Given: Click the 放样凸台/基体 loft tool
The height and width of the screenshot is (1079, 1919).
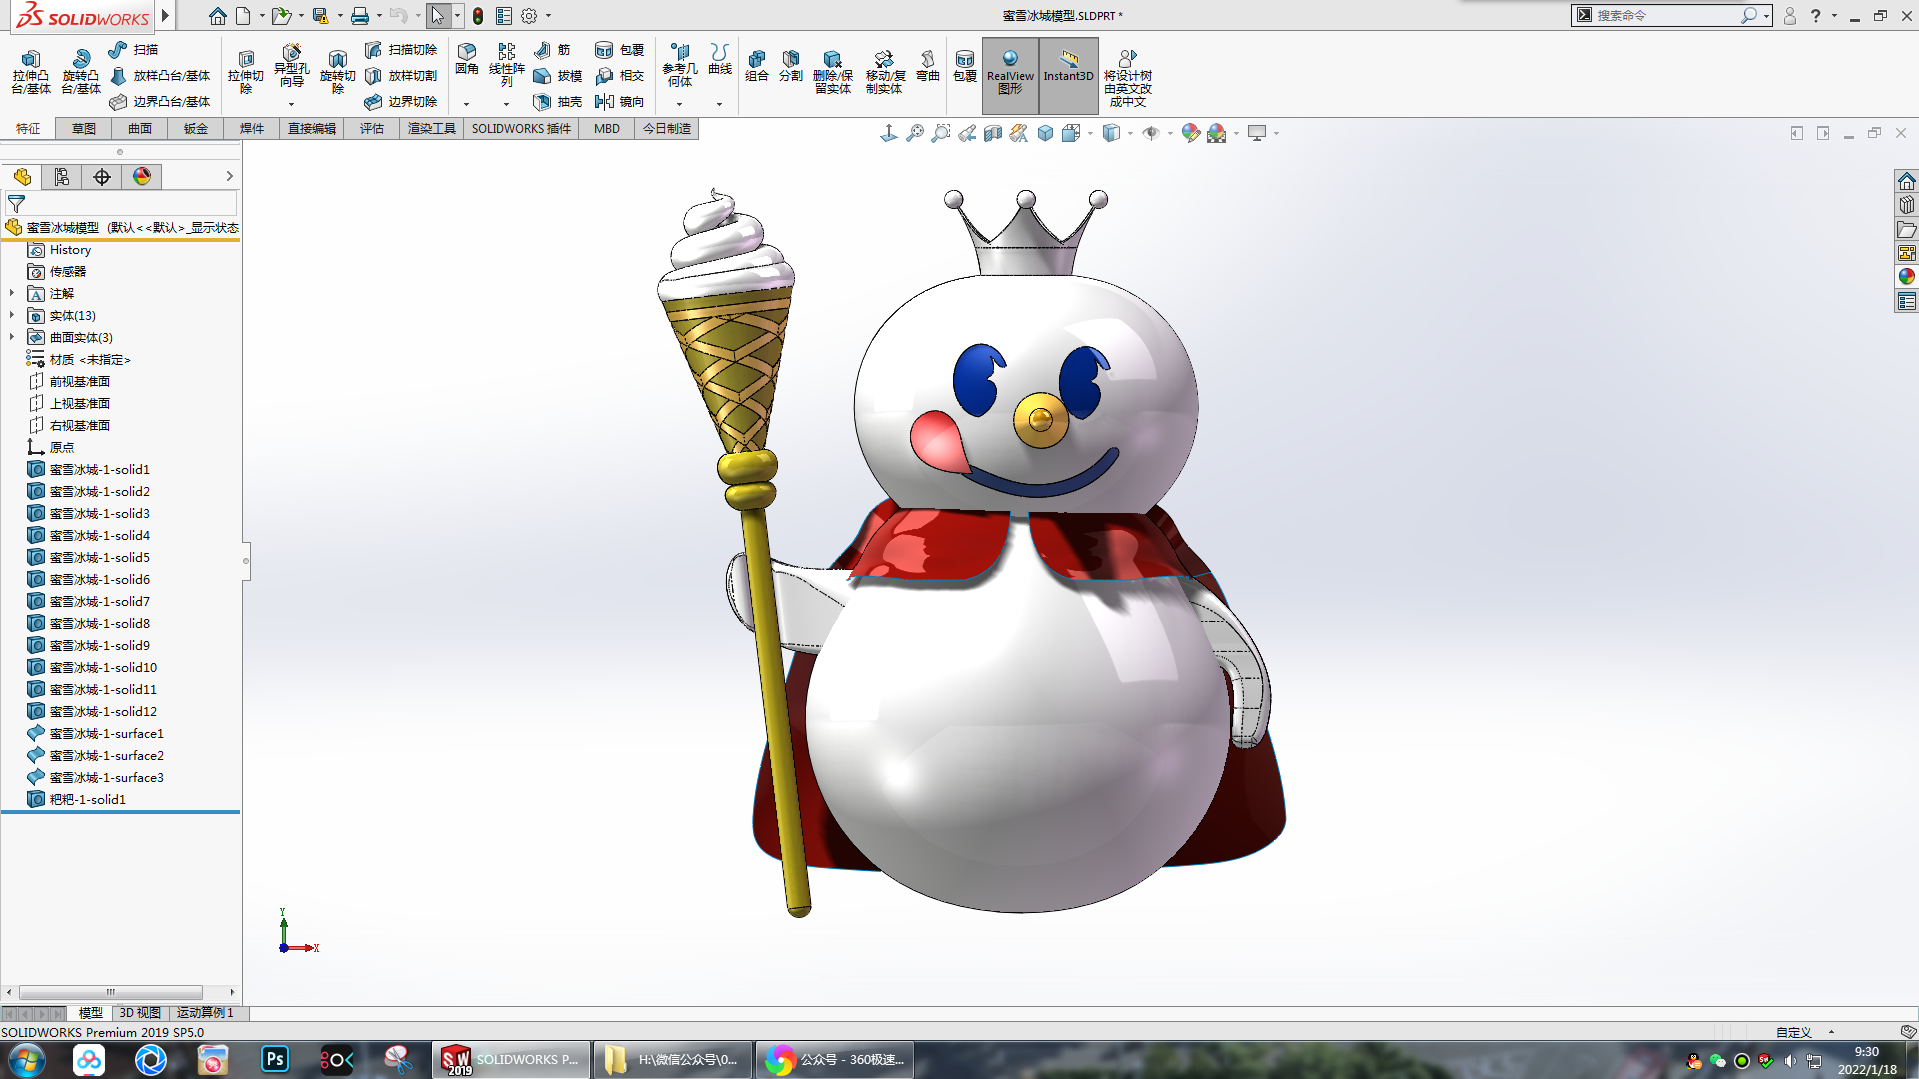Looking at the screenshot, I should [160, 75].
